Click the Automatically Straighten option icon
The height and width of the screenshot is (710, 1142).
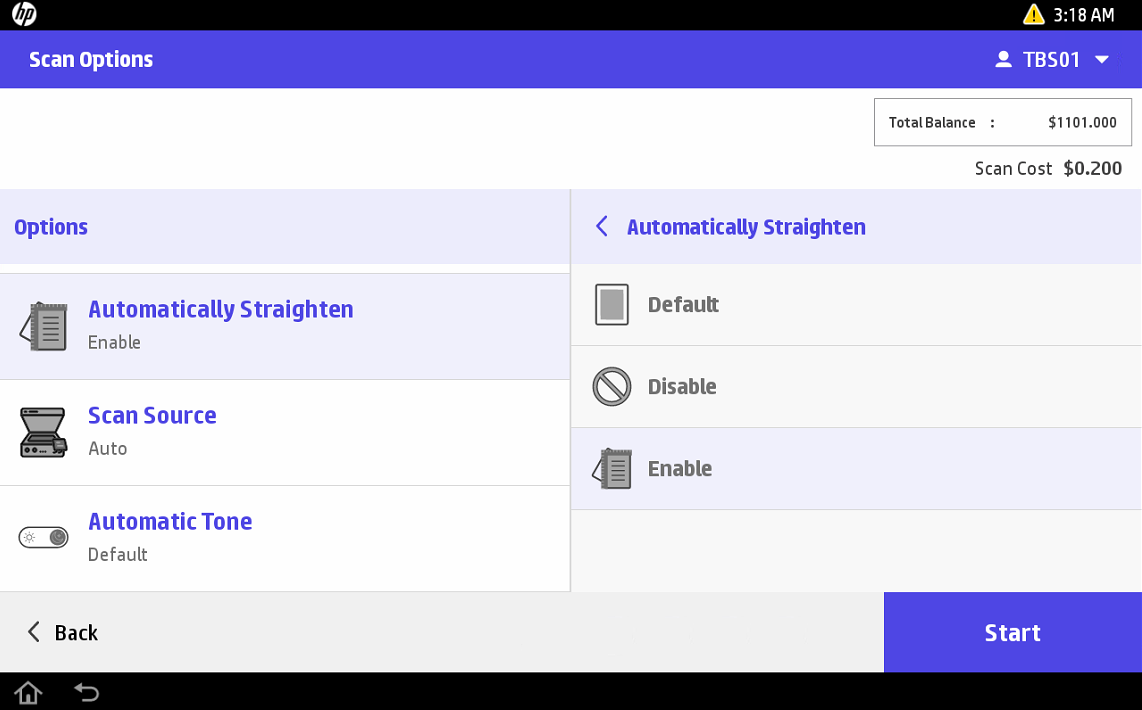coord(44,326)
